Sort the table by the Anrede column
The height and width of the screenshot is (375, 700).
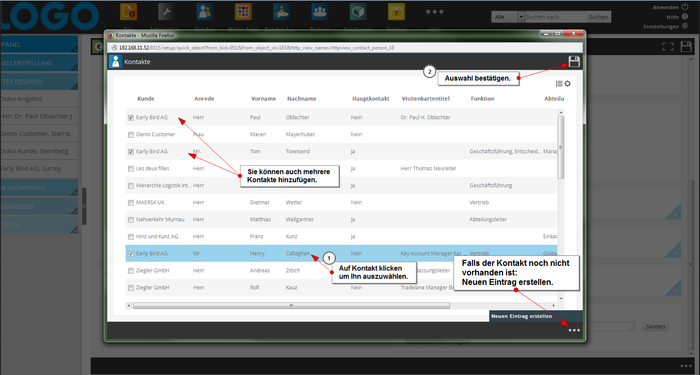point(204,99)
